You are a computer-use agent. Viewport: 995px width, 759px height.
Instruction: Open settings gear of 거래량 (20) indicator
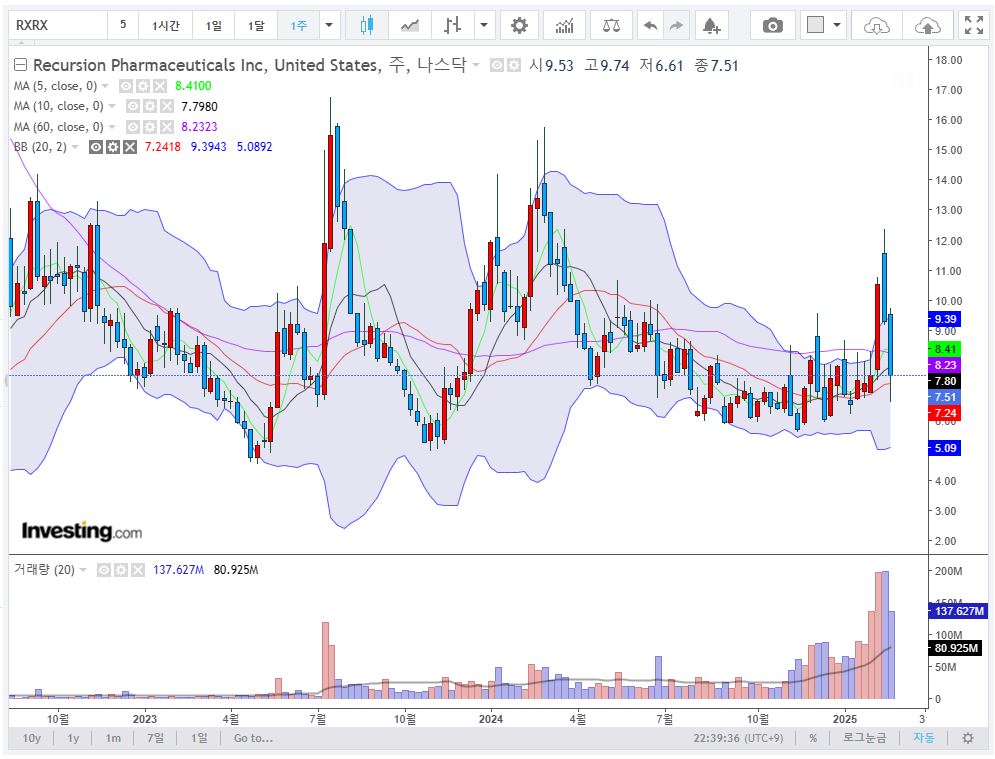[x=120, y=570]
